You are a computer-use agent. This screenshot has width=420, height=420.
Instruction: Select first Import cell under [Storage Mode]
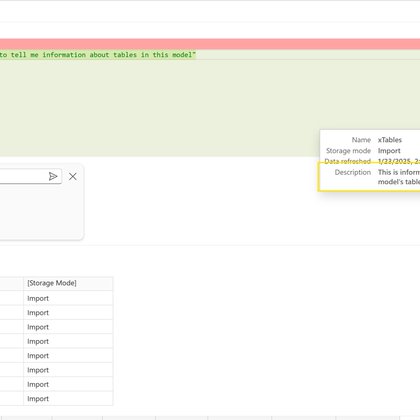point(68,298)
